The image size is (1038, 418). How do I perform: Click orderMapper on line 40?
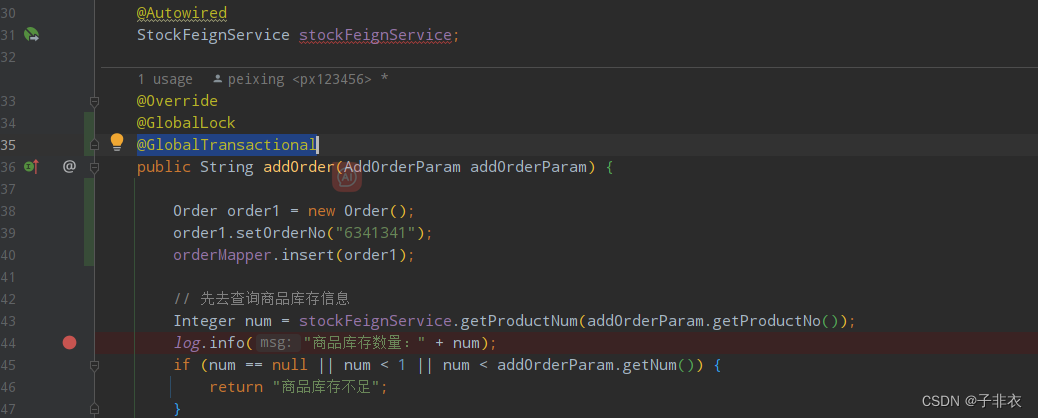point(222,255)
